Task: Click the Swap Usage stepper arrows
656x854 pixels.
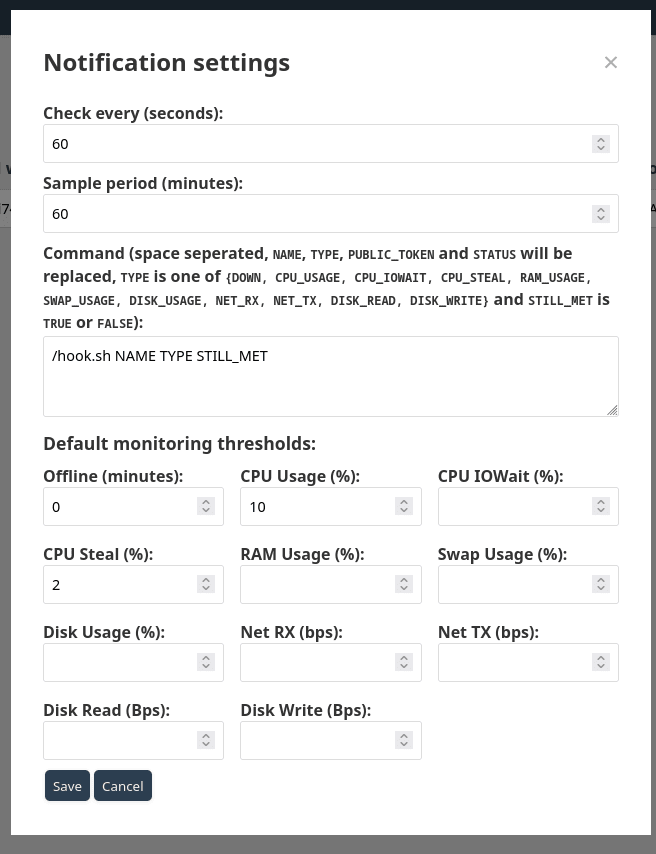Action: coord(600,584)
